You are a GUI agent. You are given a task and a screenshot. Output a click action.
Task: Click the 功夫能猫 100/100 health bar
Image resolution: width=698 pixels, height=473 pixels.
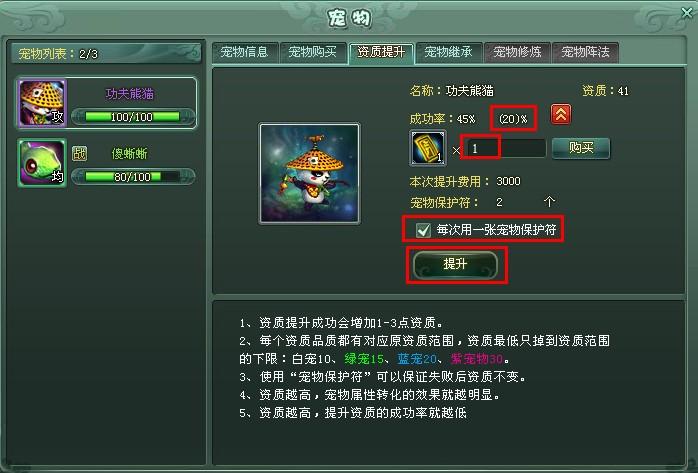(133, 117)
